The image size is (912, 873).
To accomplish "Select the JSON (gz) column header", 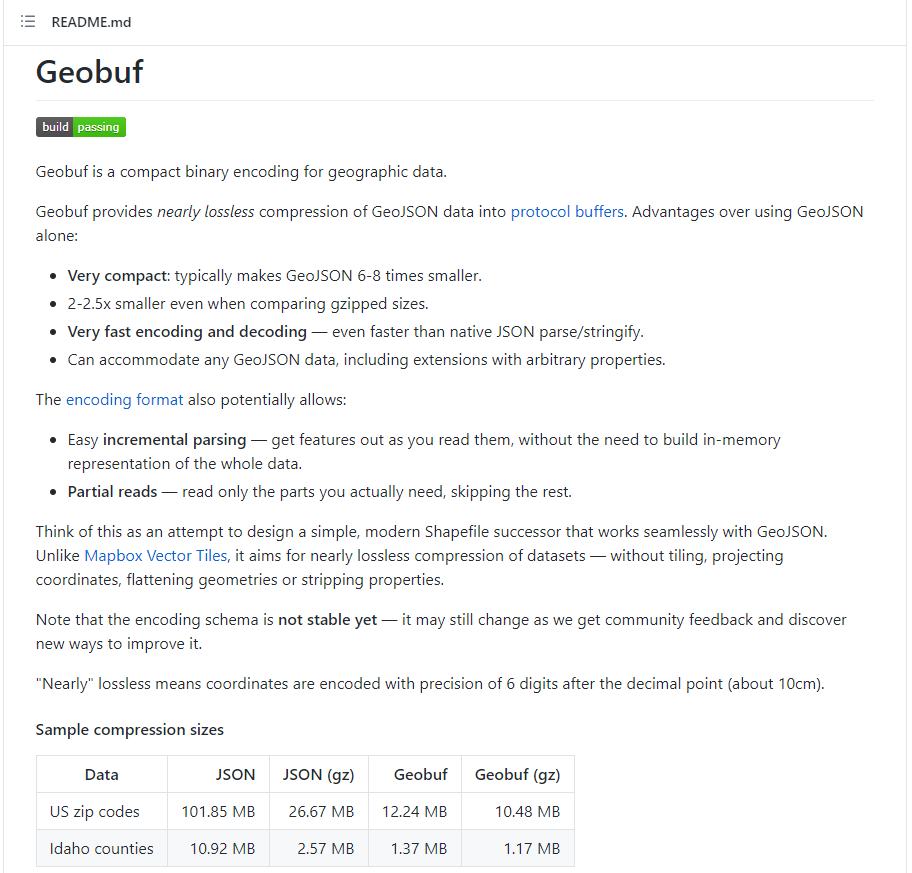I will click(318, 775).
